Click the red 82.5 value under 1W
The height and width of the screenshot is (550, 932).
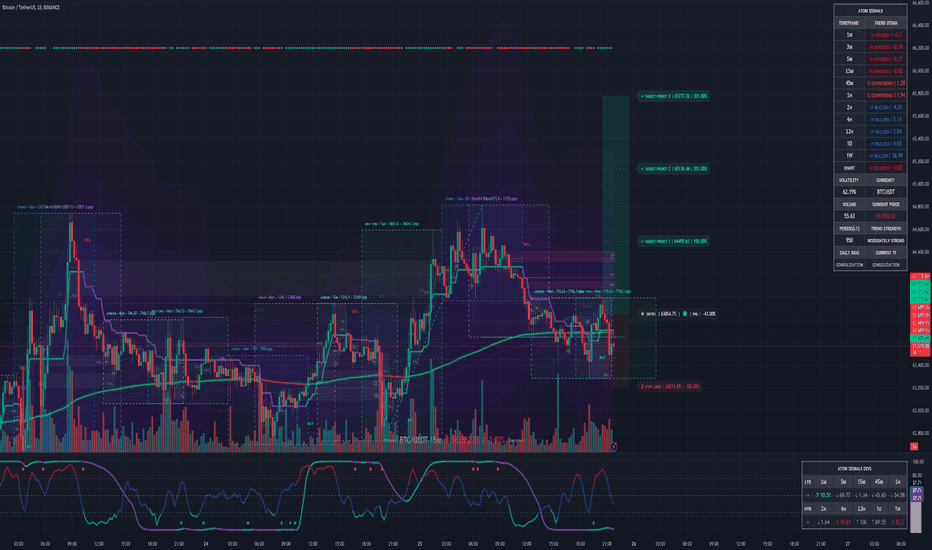coord(898,522)
